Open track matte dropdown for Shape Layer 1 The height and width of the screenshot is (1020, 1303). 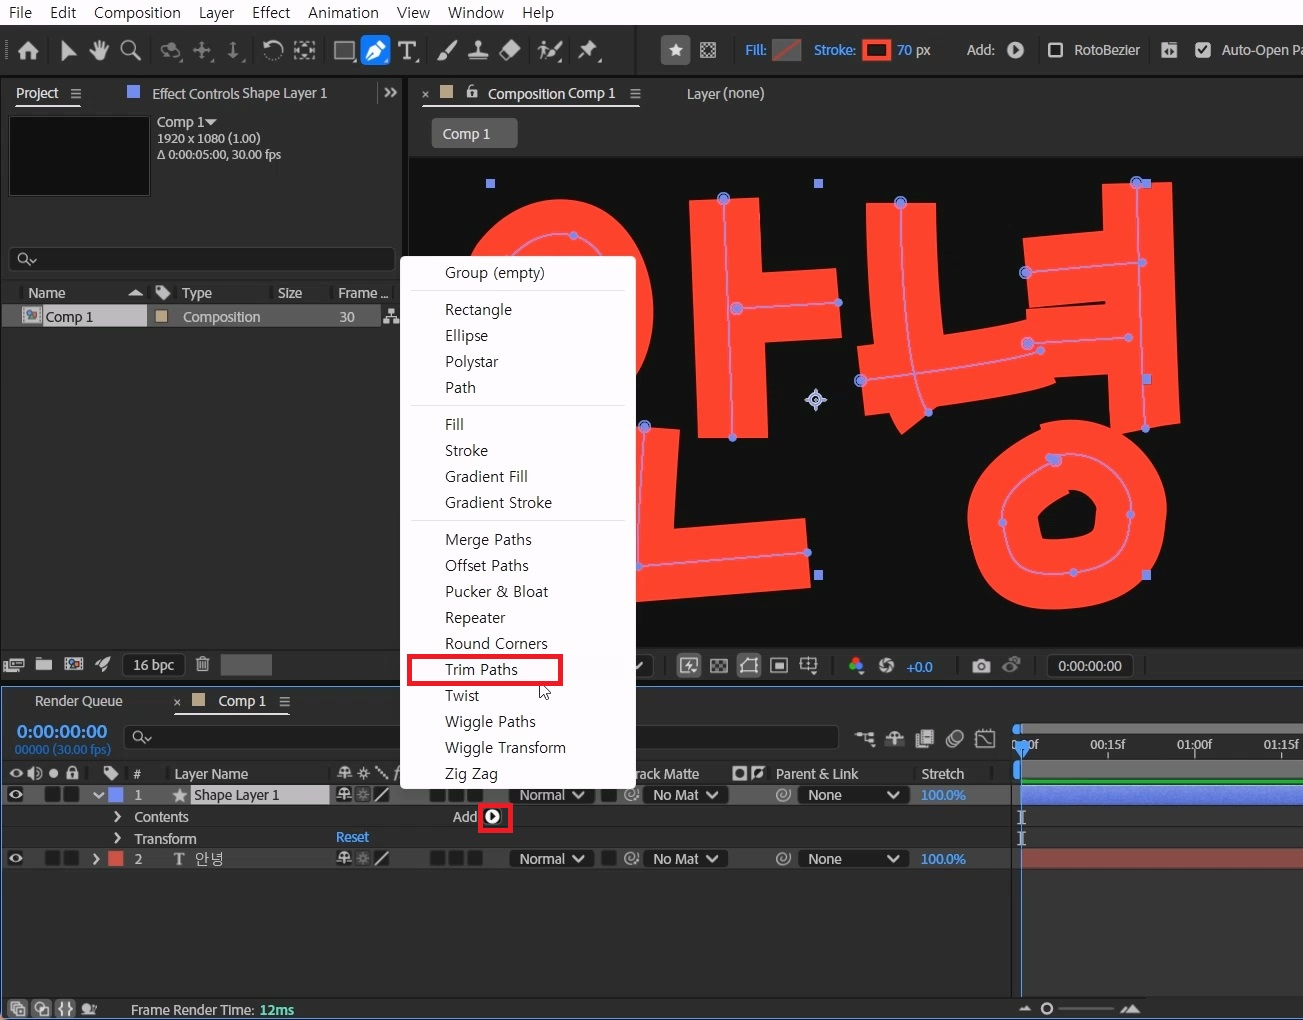click(684, 795)
